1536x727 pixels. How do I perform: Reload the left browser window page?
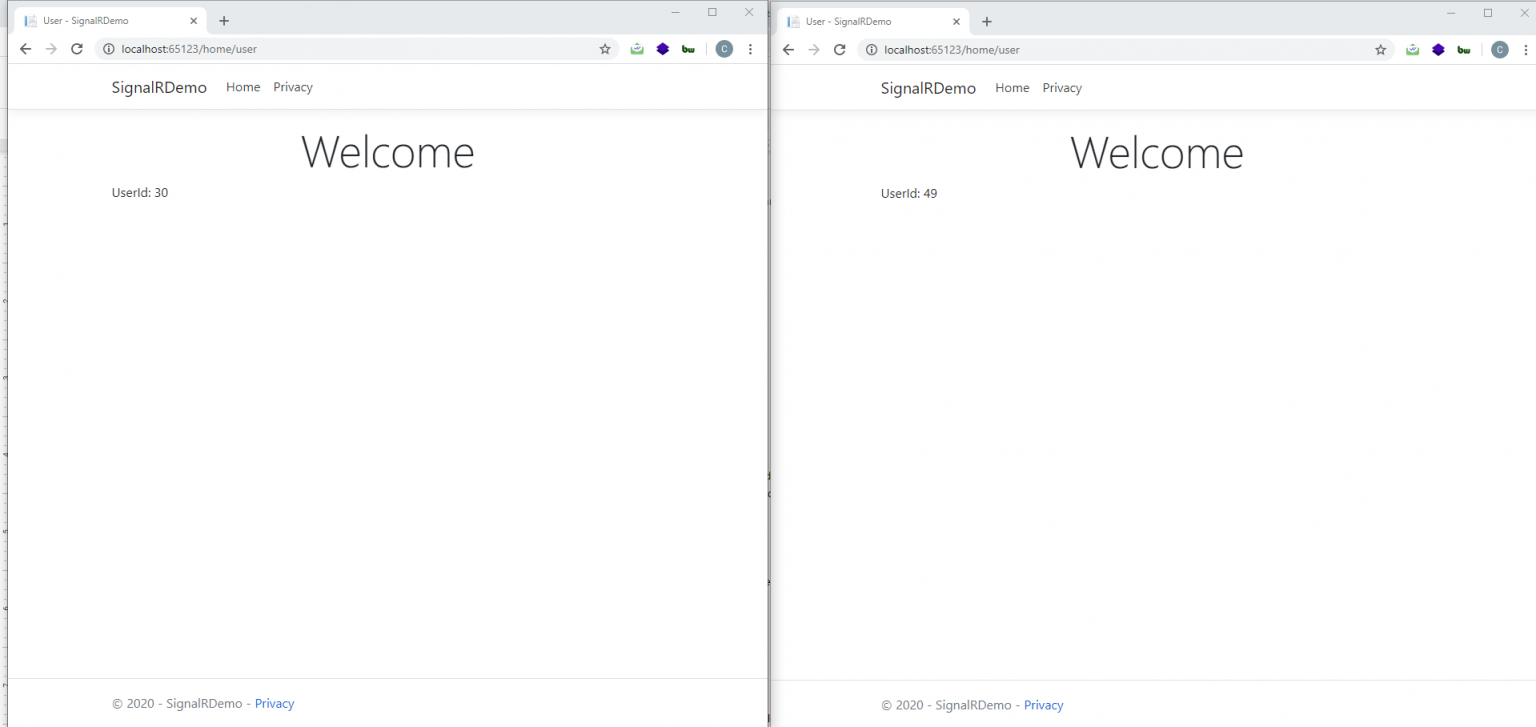pos(77,48)
